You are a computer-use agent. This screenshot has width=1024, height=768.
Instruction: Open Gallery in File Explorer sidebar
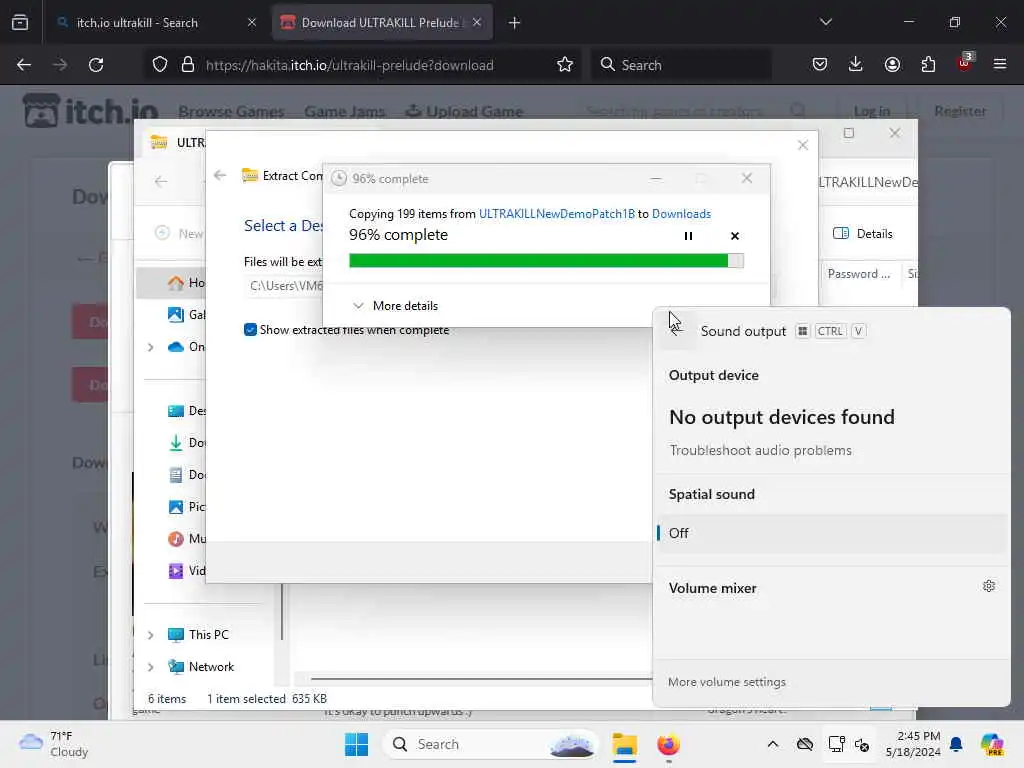[x=186, y=315]
